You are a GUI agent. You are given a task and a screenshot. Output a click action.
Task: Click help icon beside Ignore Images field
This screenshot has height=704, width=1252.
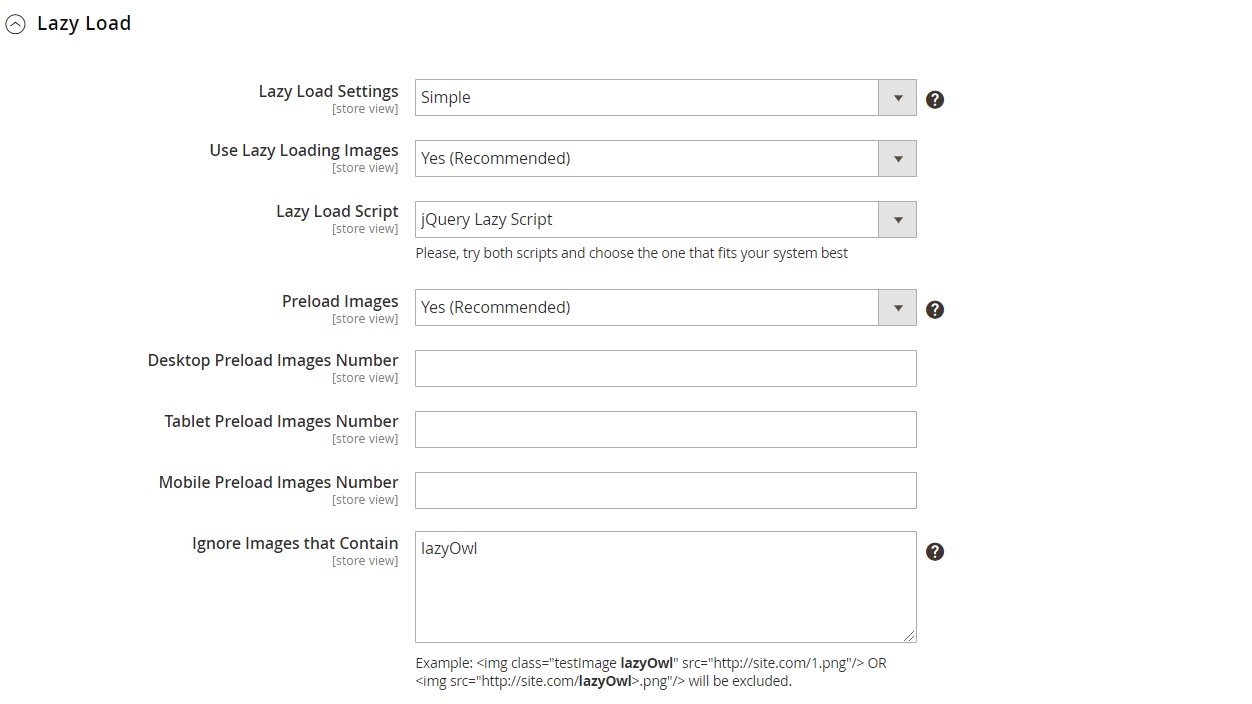934,551
